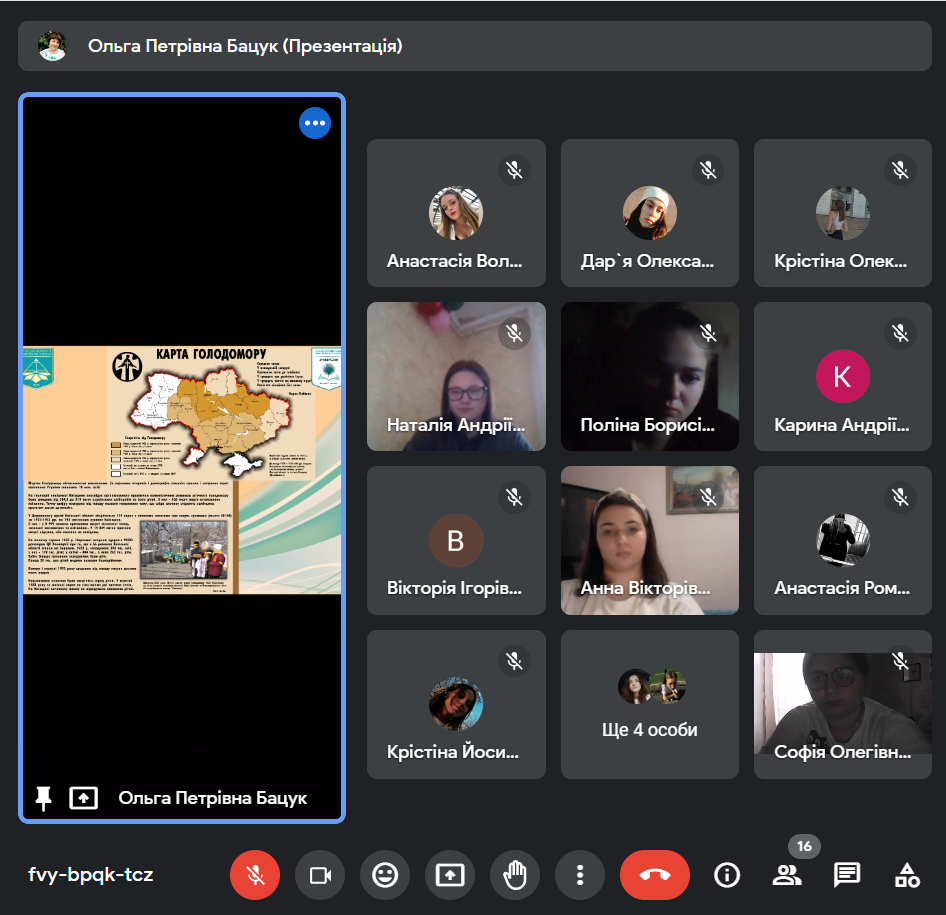Image resolution: width=946 pixels, height=915 pixels.
Task: Select the Вікторія Ігорів... participant tile
Action: (456, 540)
